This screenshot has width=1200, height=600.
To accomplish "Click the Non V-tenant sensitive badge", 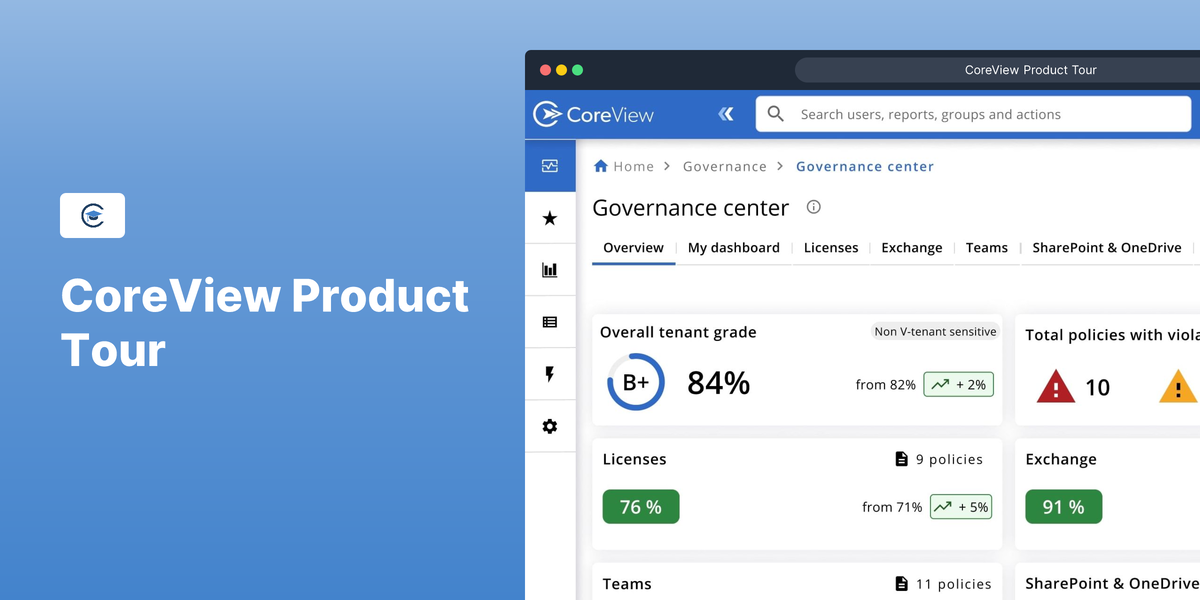I will pos(935,331).
